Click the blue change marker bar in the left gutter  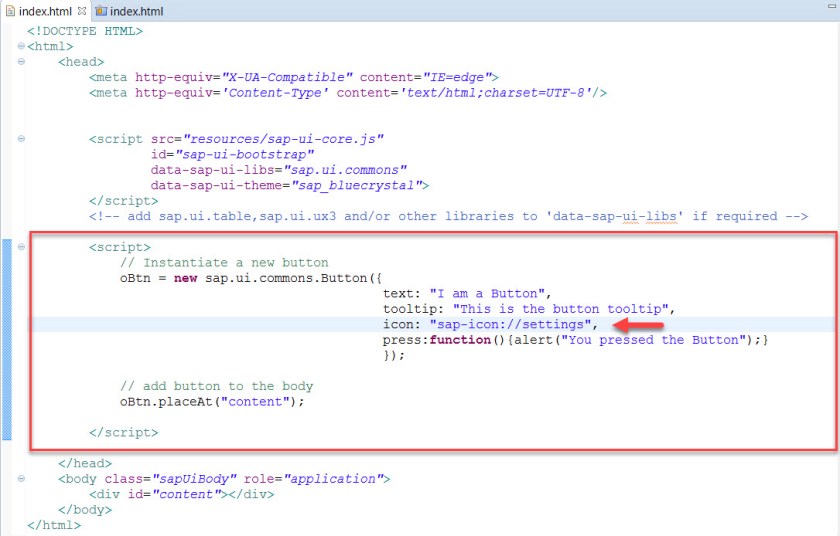(6, 339)
